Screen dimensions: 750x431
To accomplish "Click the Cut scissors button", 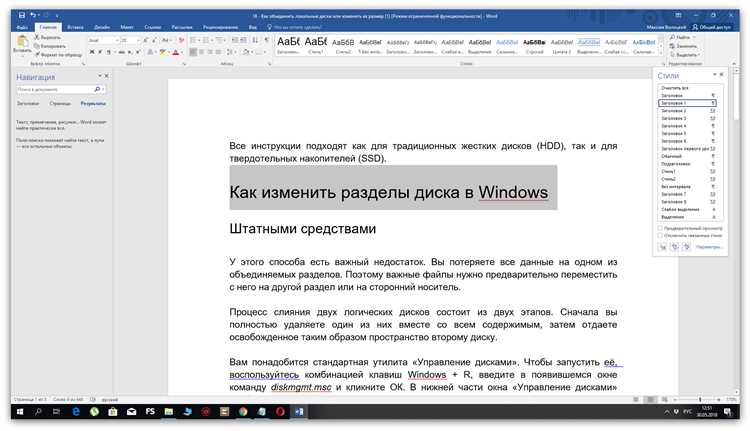I will (47, 37).
